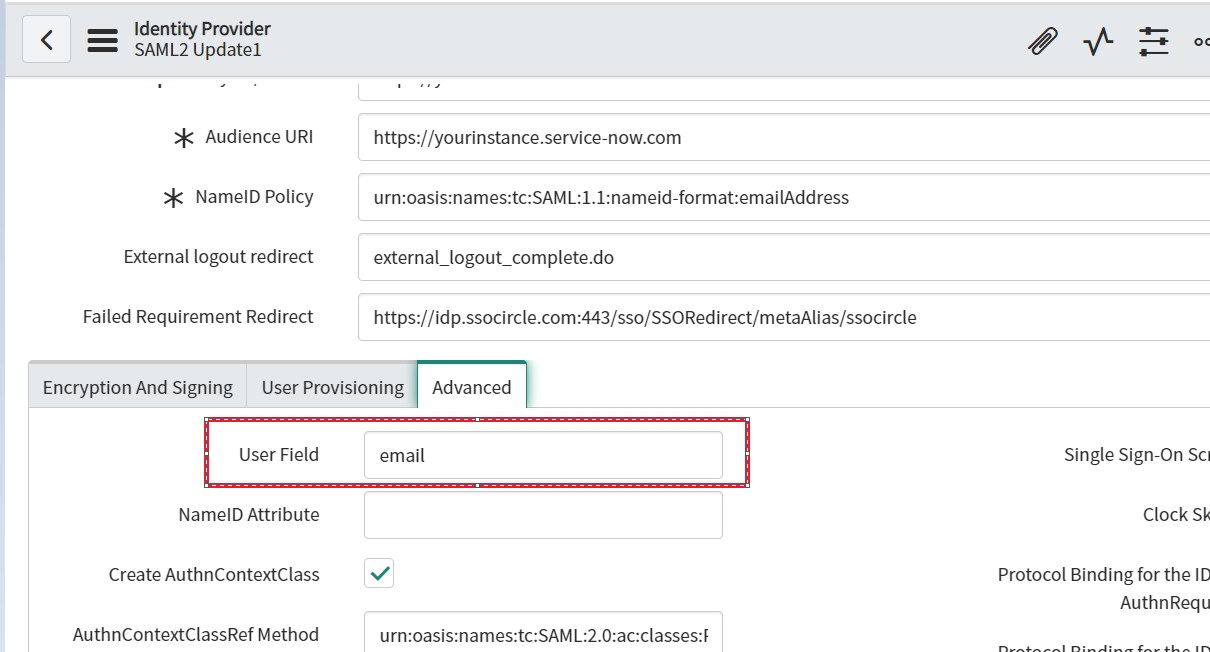Image resolution: width=1210 pixels, height=652 pixels.
Task: Open the User Provisioning tab
Action: tap(333, 386)
